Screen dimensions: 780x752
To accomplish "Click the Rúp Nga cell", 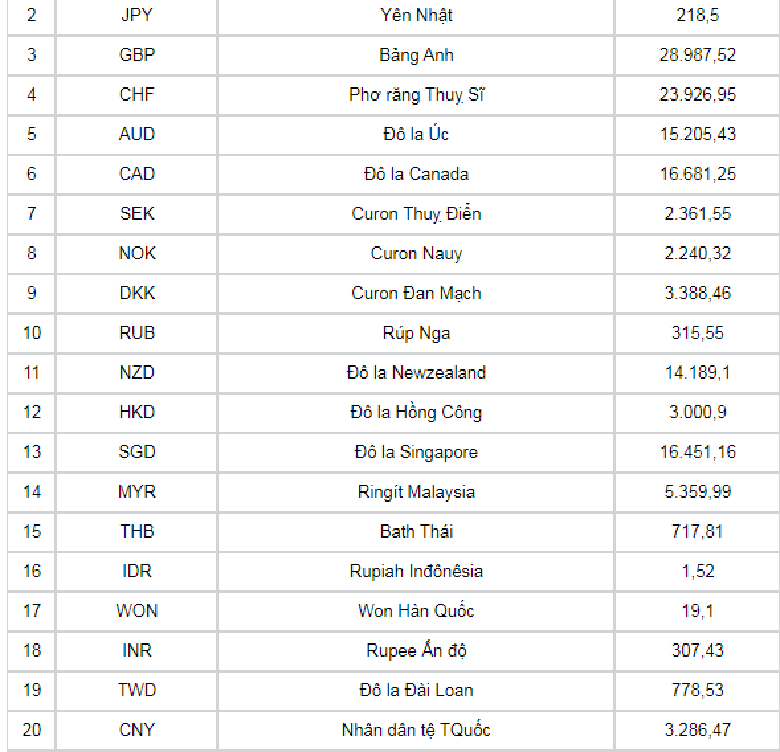I will (x=417, y=333).
